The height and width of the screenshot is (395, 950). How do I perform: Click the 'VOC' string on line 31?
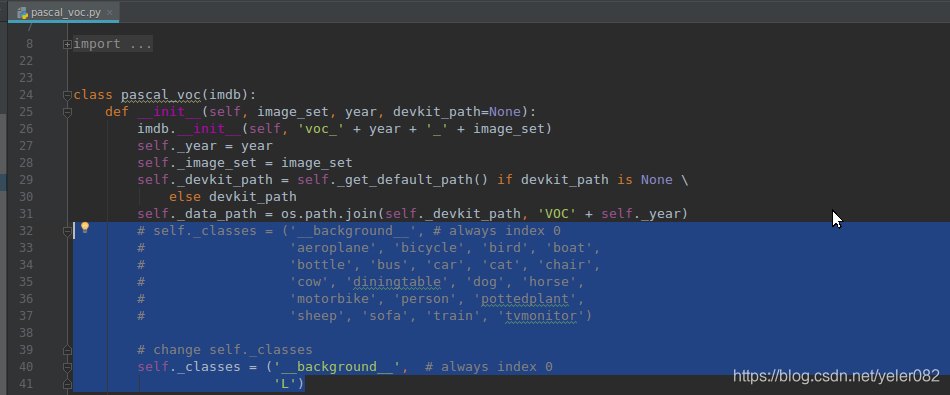(x=557, y=214)
